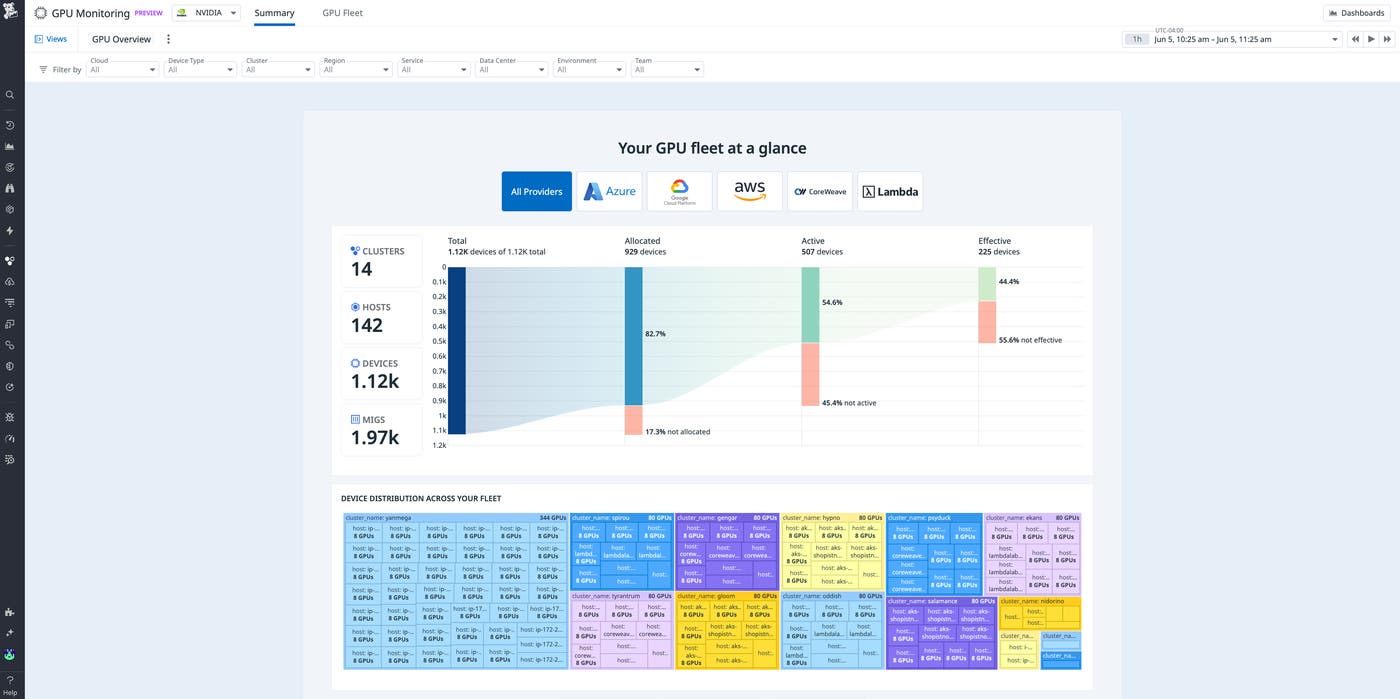The width and height of the screenshot is (1400, 699).
Task: Click the fast-backward time navigation arrow
Action: [x=1355, y=39]
